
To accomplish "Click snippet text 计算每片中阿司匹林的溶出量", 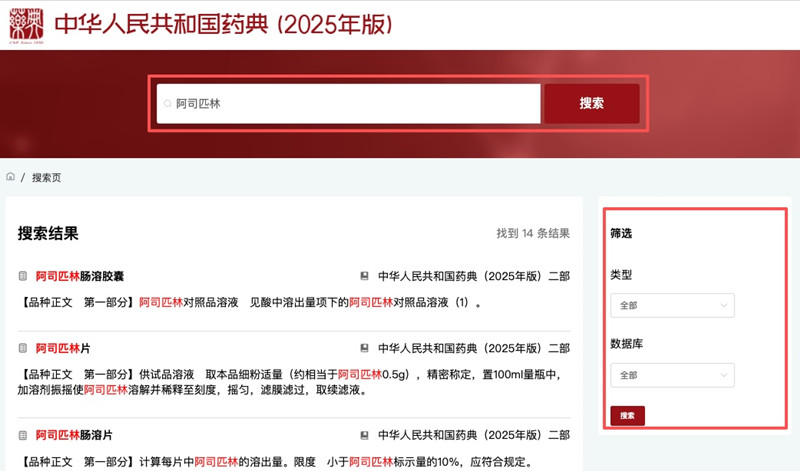I will (211, 462).
